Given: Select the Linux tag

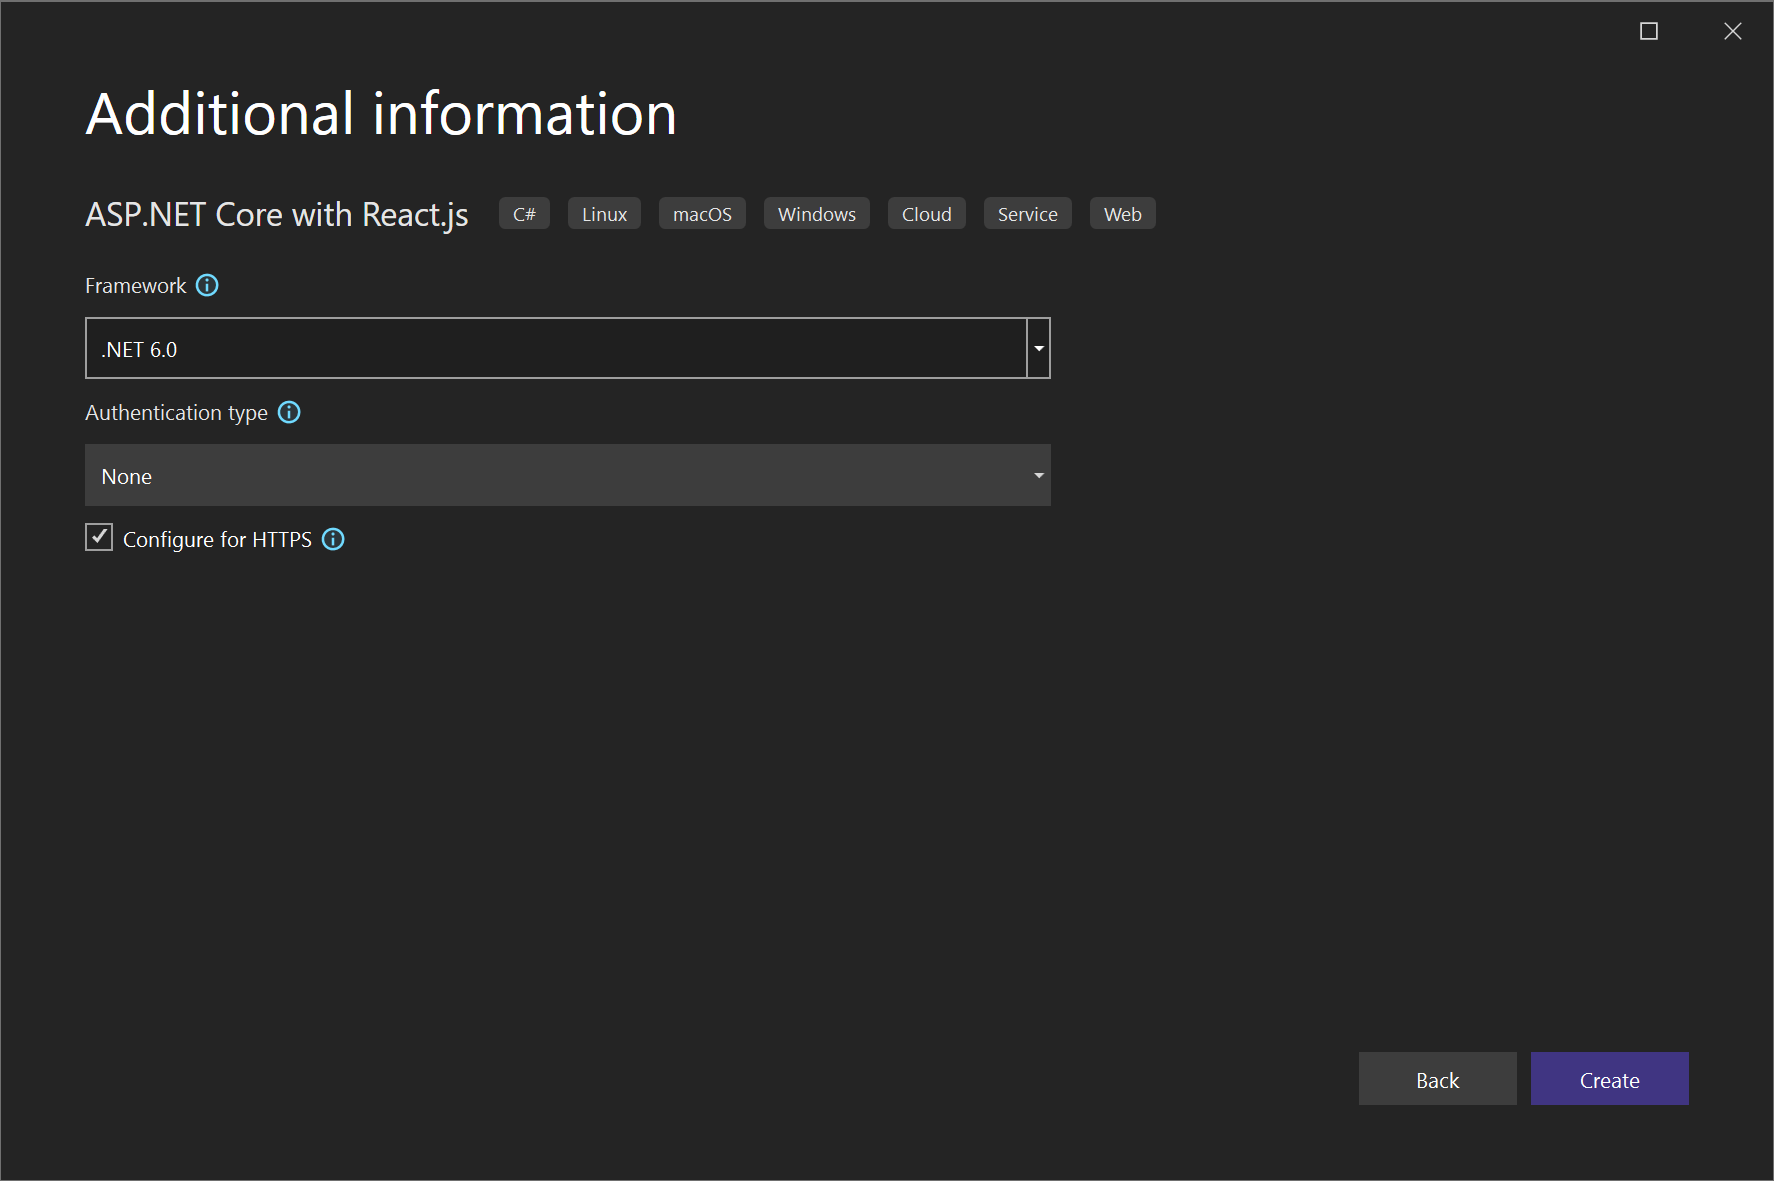Looking at the screenshot, I should [x=603, y=213].
